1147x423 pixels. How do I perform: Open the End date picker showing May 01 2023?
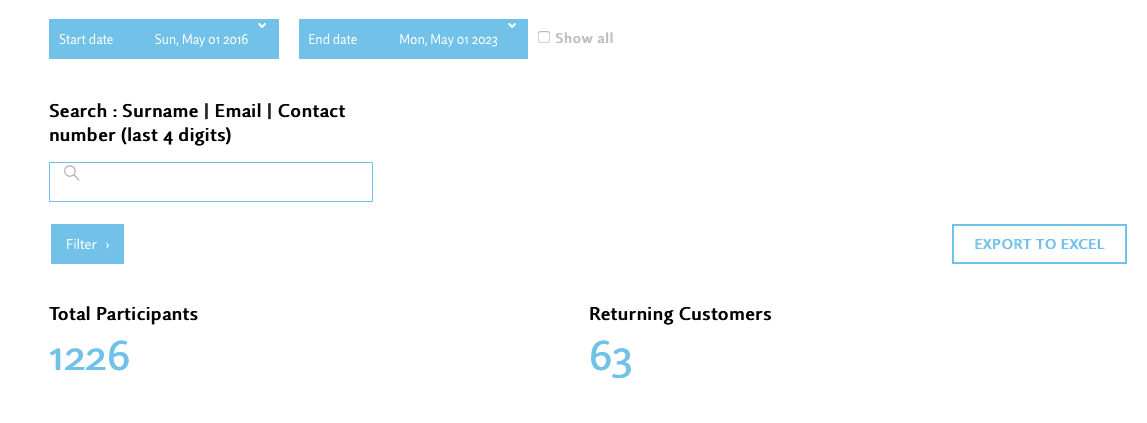click(x=448, y=40)
